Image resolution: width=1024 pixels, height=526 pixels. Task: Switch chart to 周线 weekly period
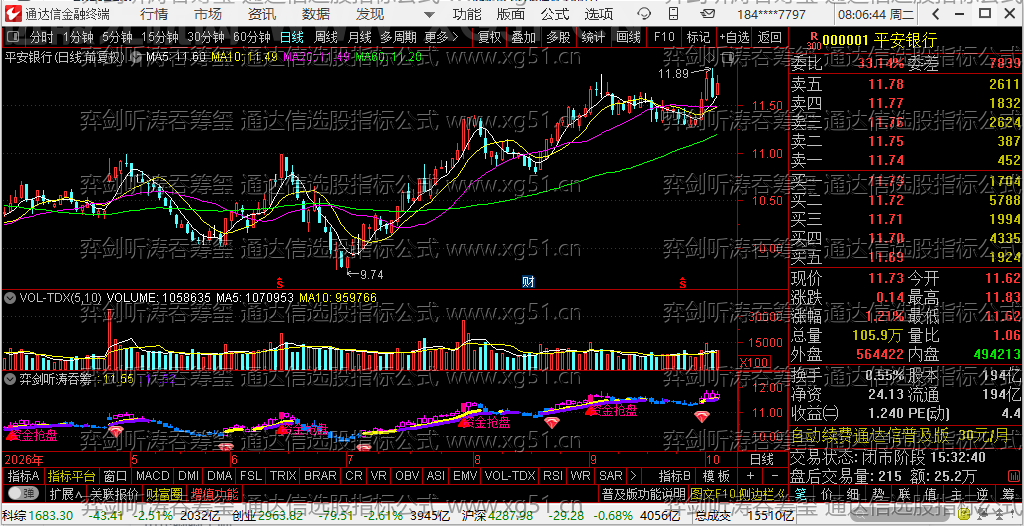(326, 37)
